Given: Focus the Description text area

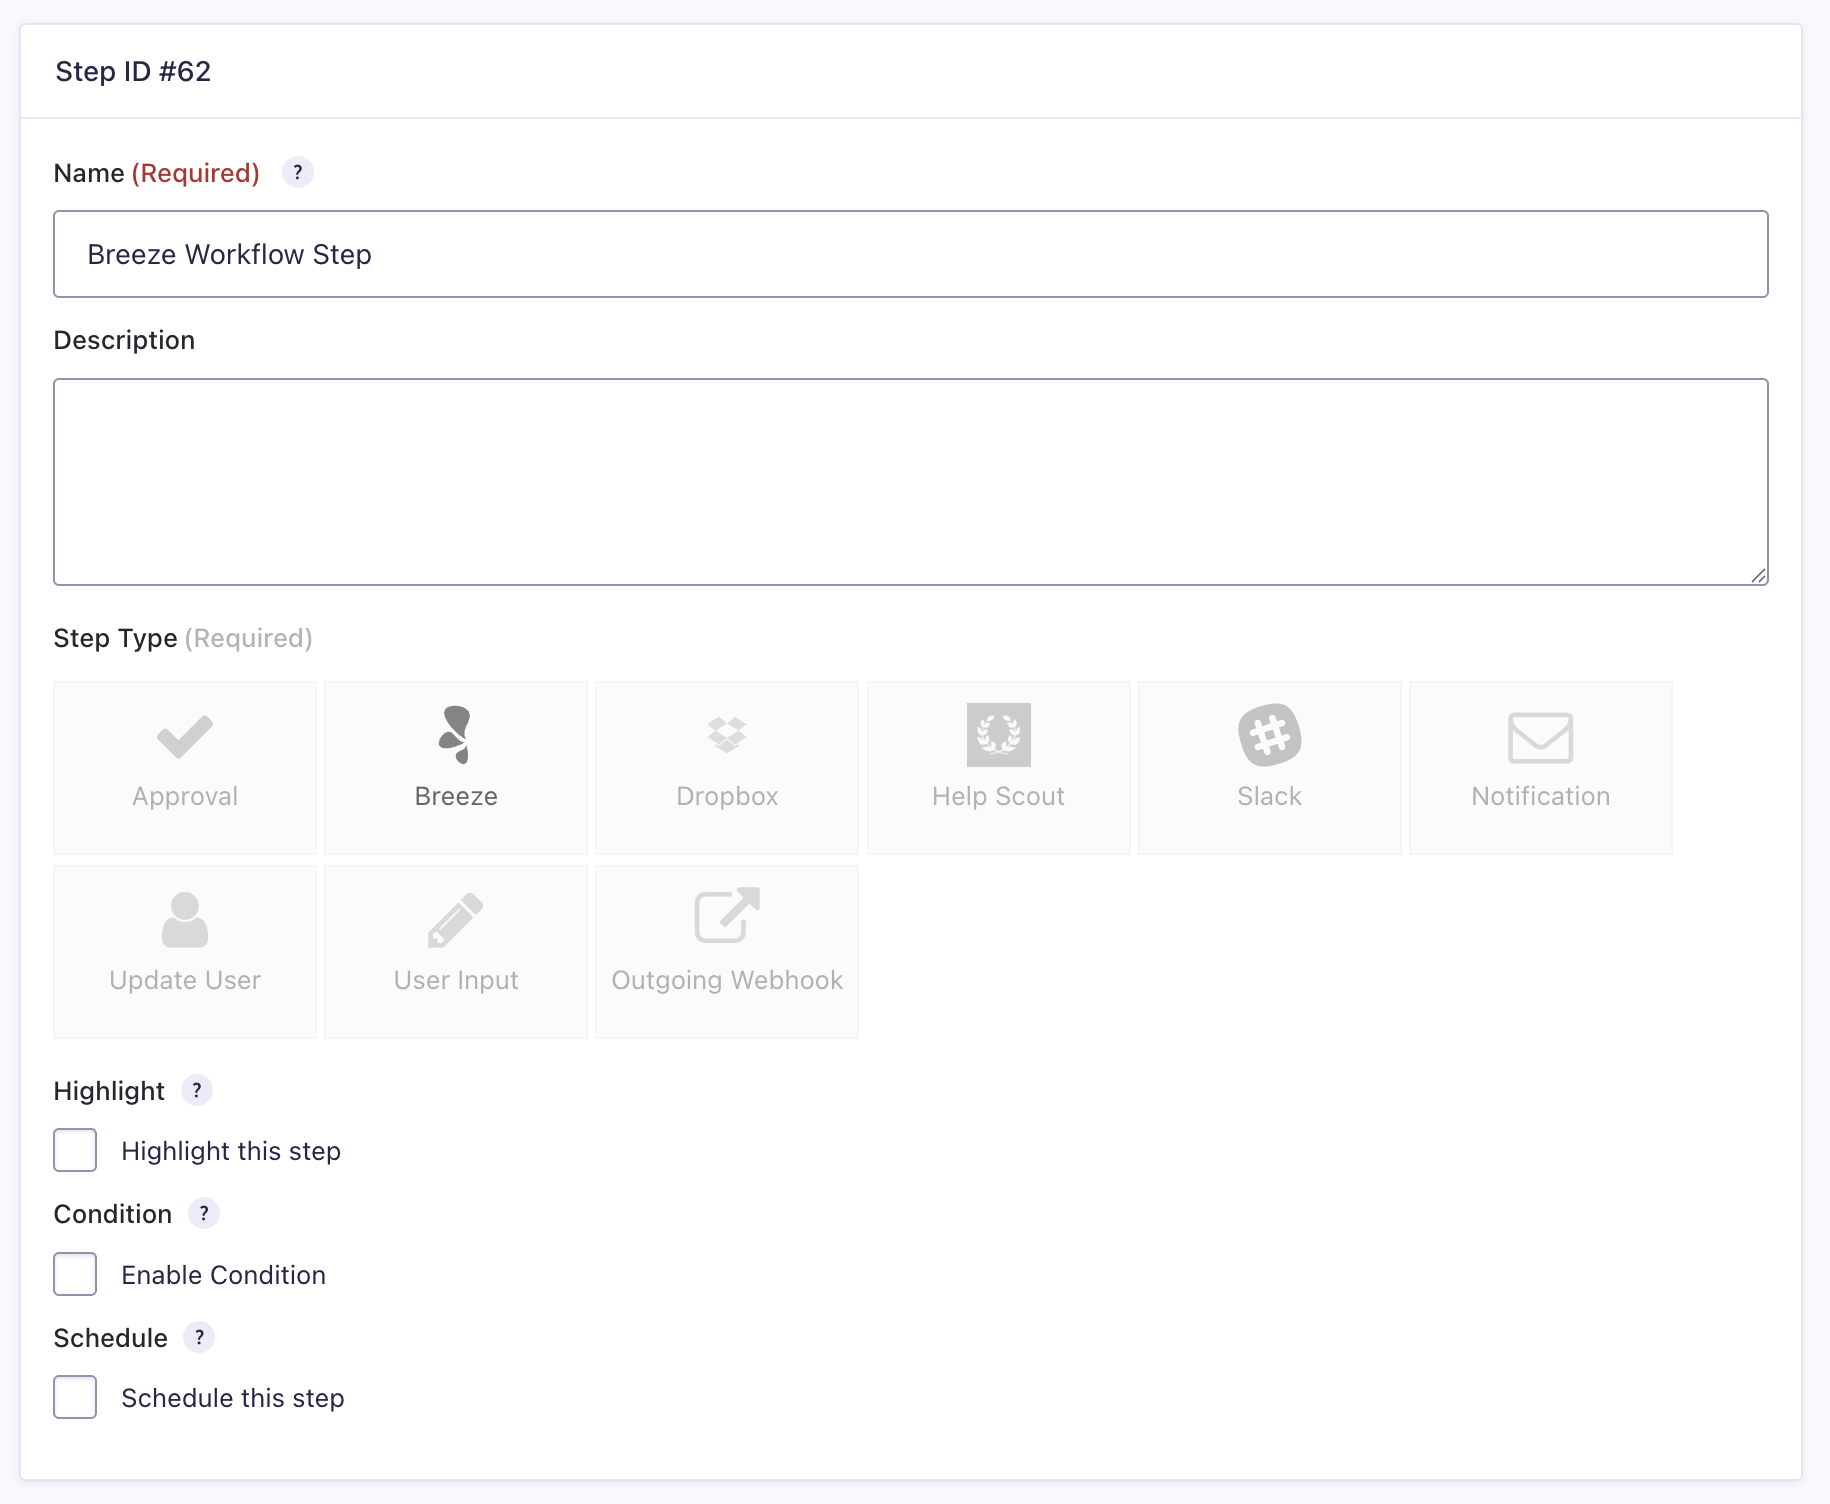Looking at the screenshot, I should click(x=910, y=481).
